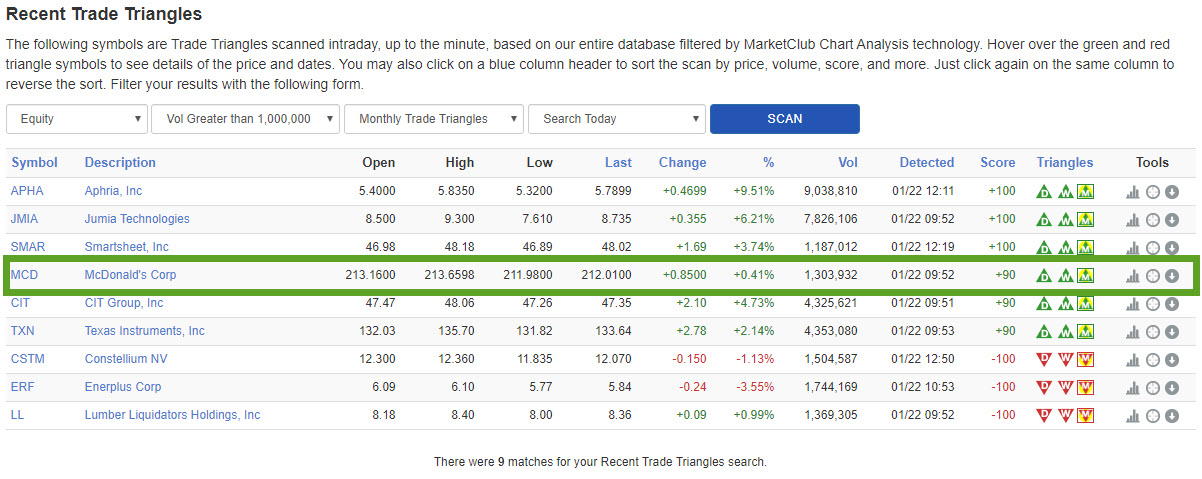Screen dimensions: 1202x479
Task: Sort by Change column header
Action: click(x=682, y=163)
